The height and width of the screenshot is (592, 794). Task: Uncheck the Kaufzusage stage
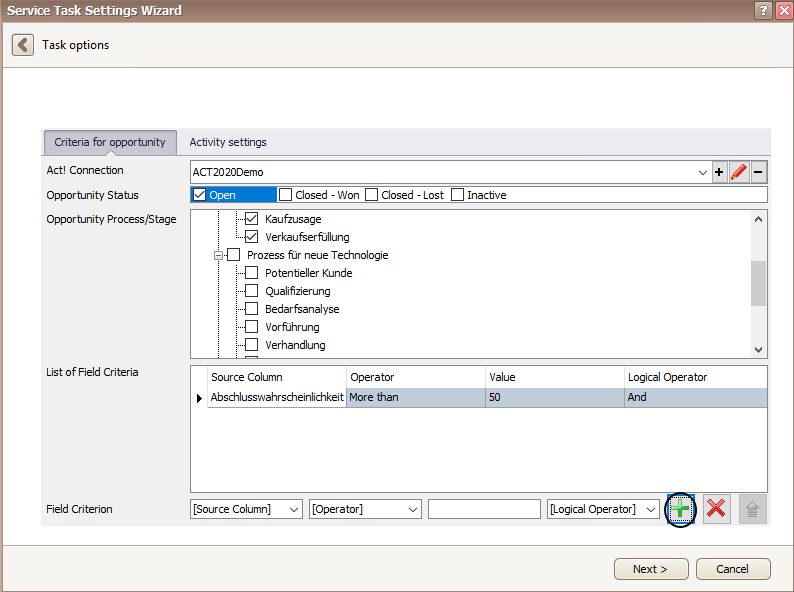(252, 219)
